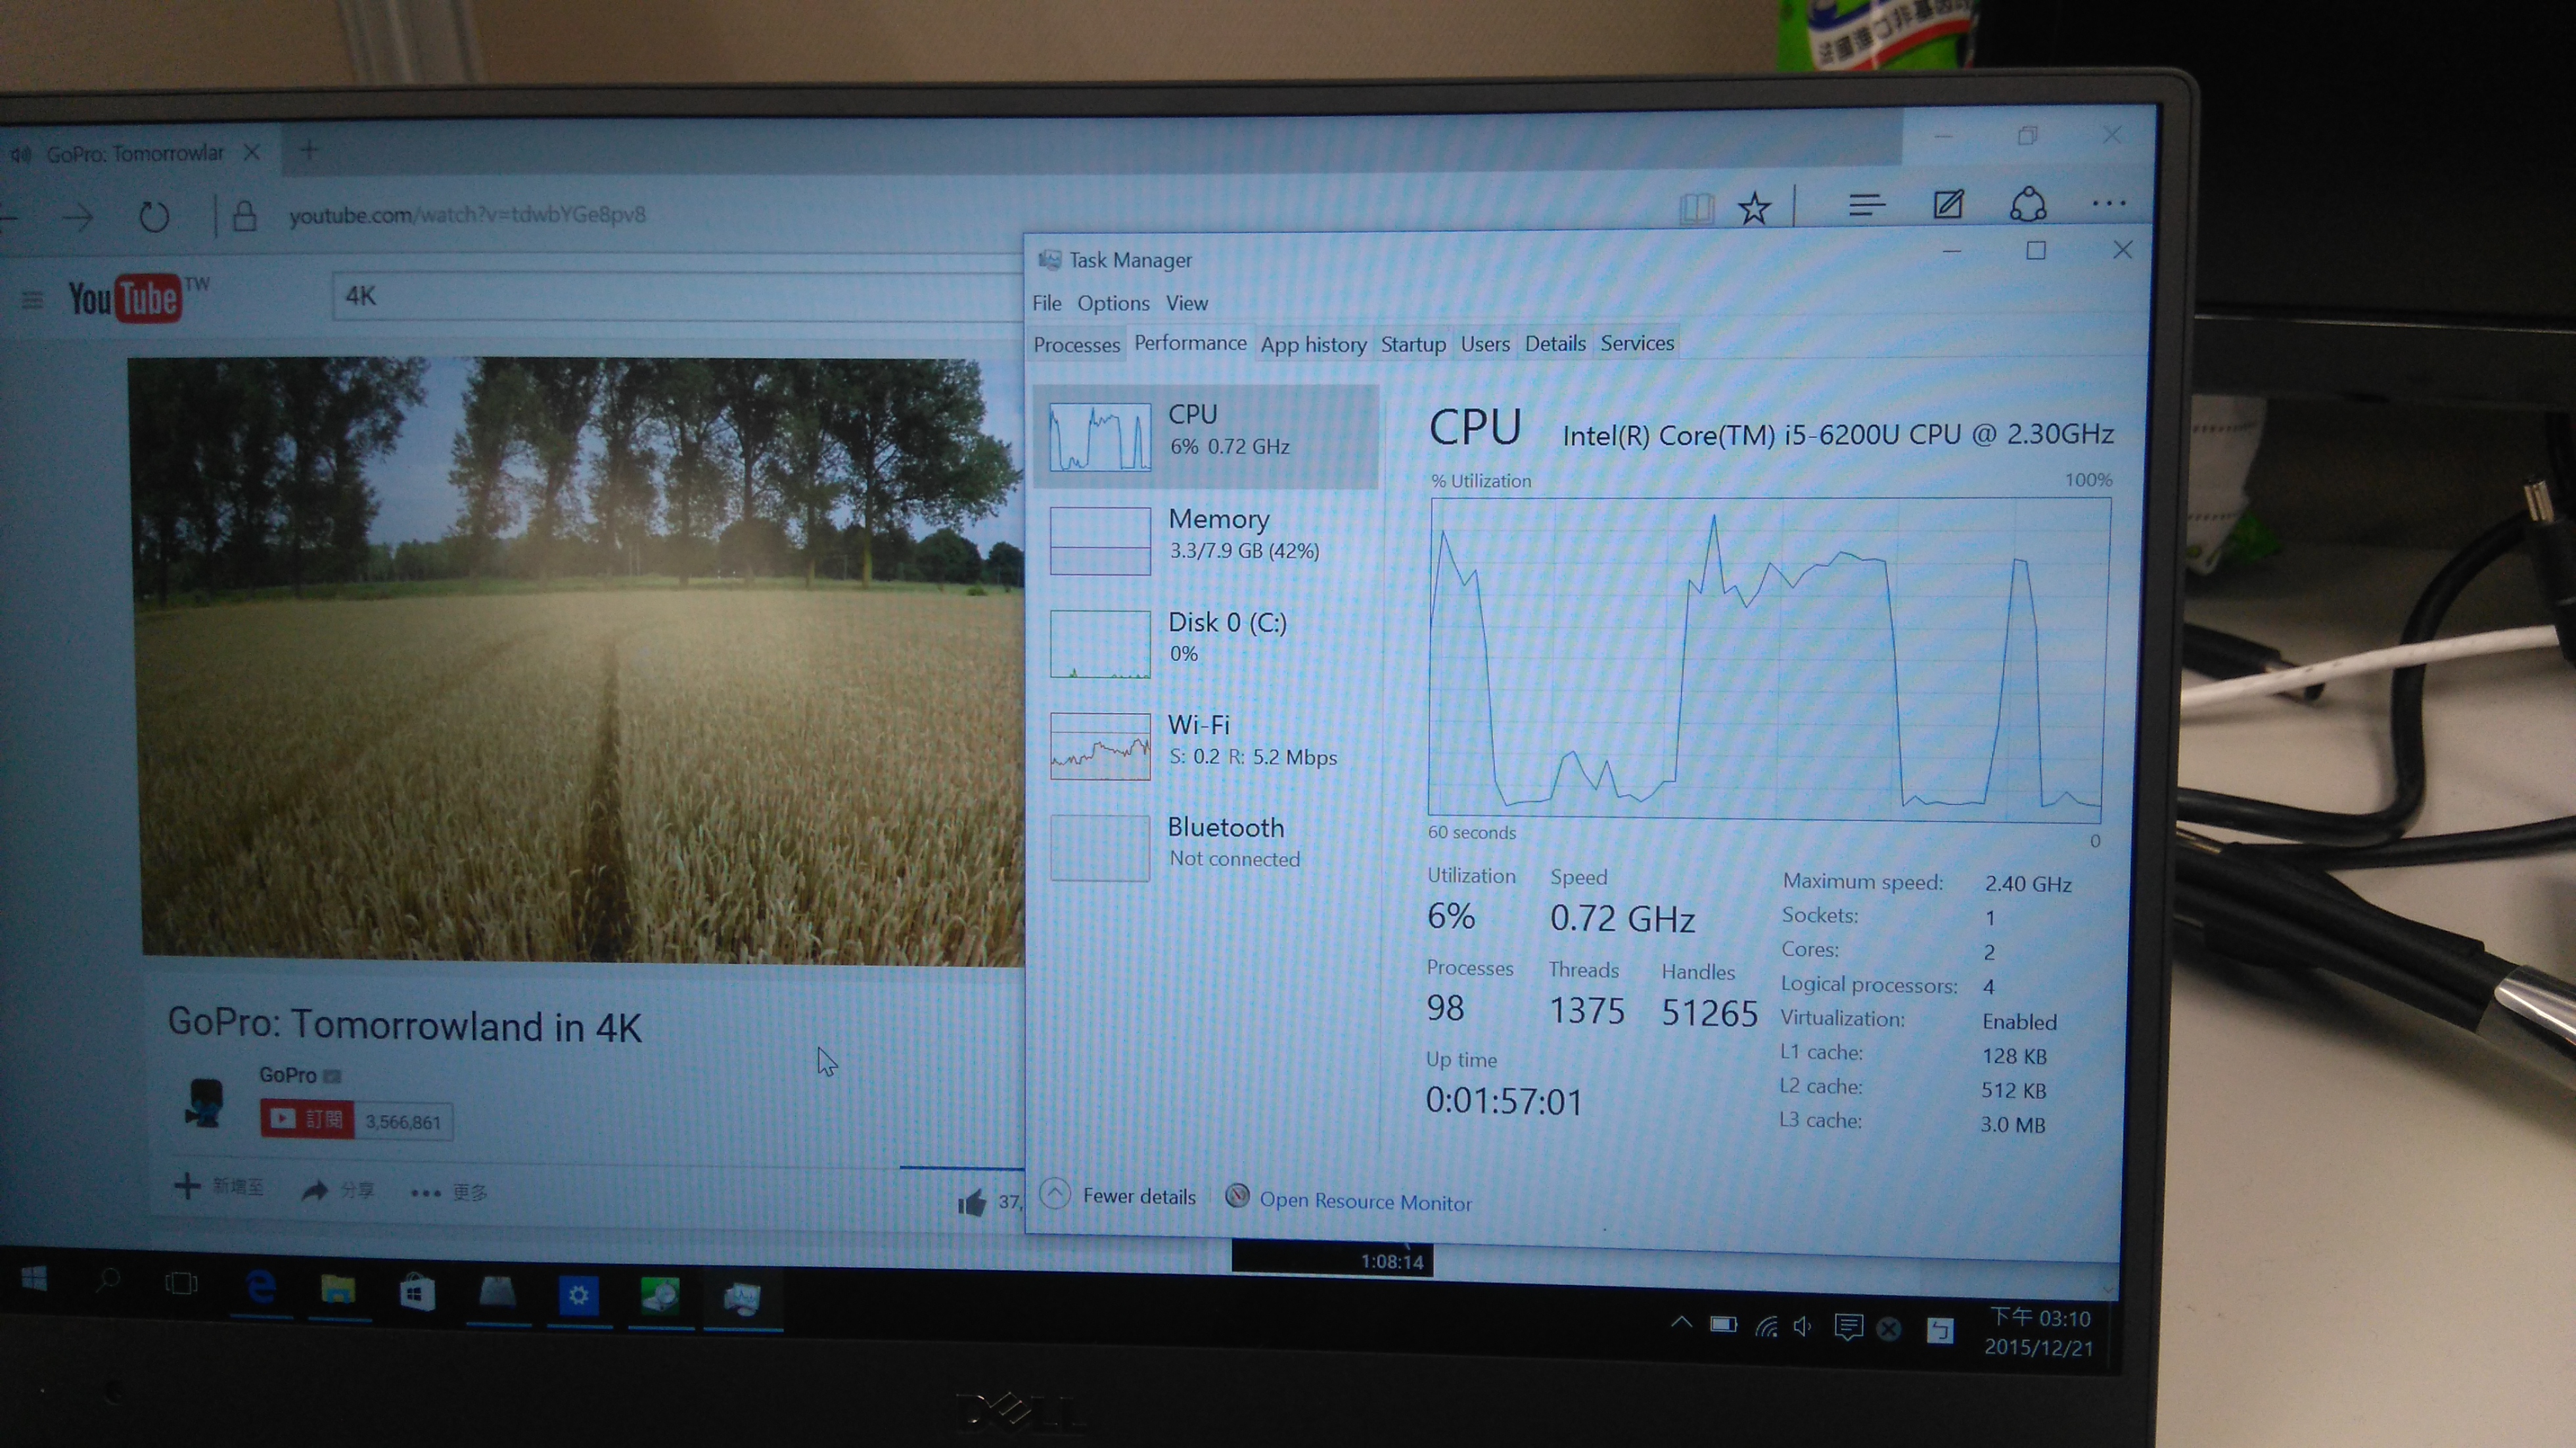Switch to the Processes tab
The width and height of the screenshot is (2576, 1448).
[1076, 345]
